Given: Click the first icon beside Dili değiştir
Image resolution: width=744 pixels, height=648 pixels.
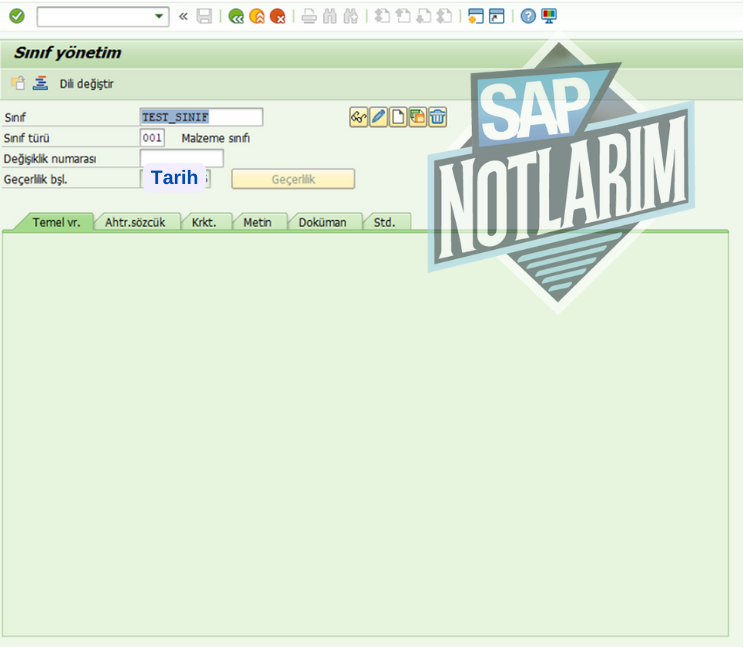Looking at the screenshot, I should (x=18, y=83).
